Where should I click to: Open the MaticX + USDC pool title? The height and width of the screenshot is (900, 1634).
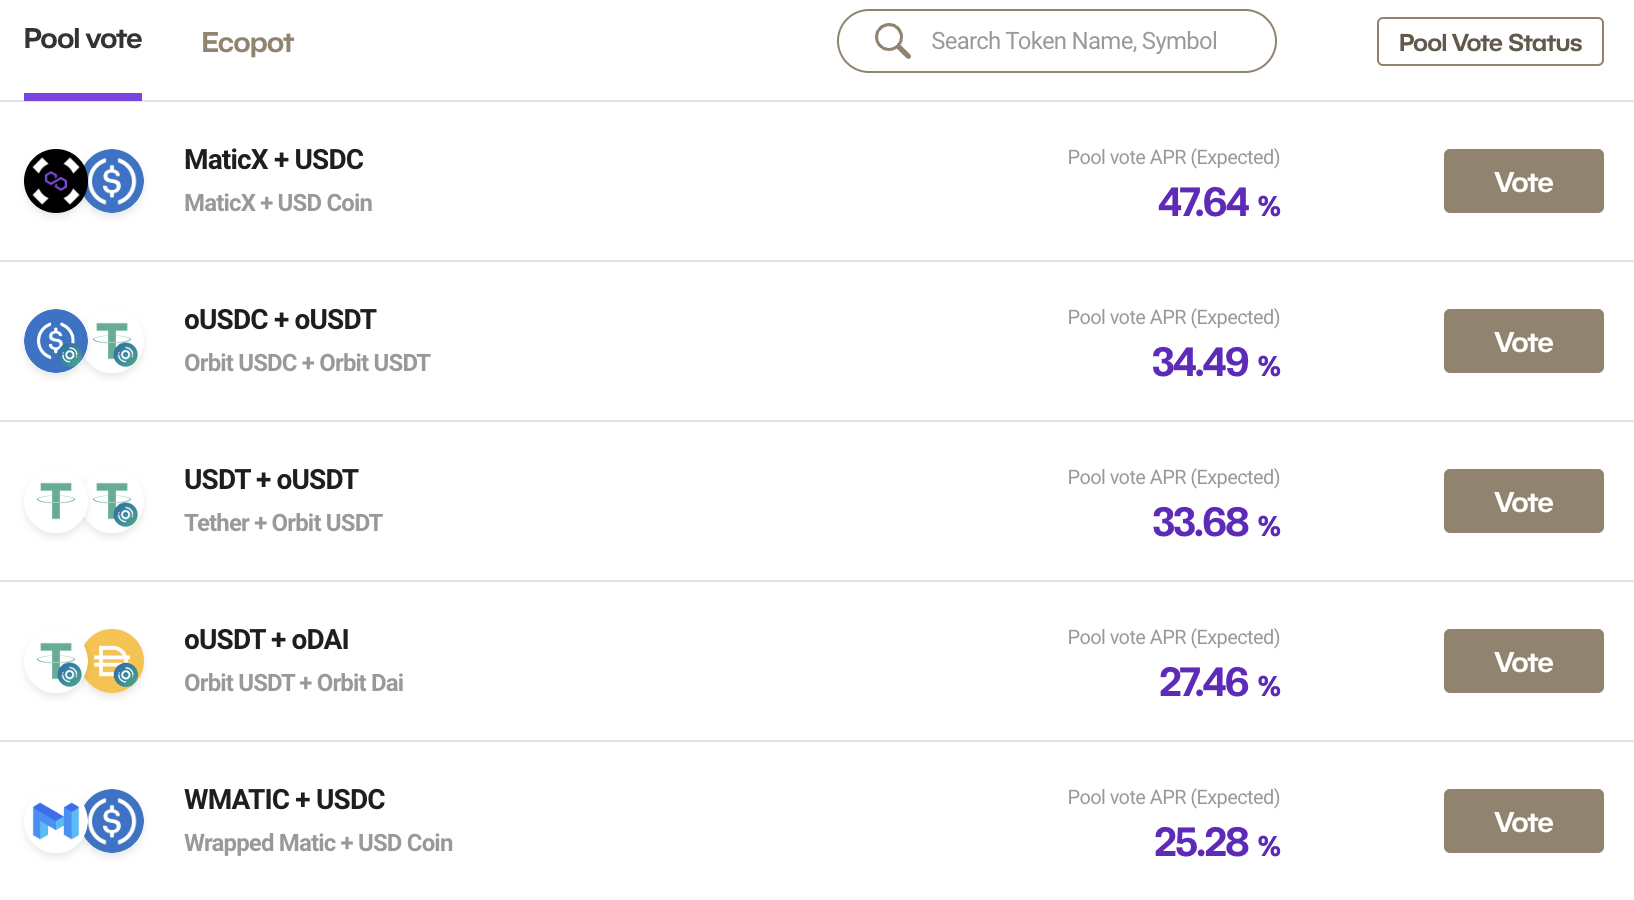273,160
